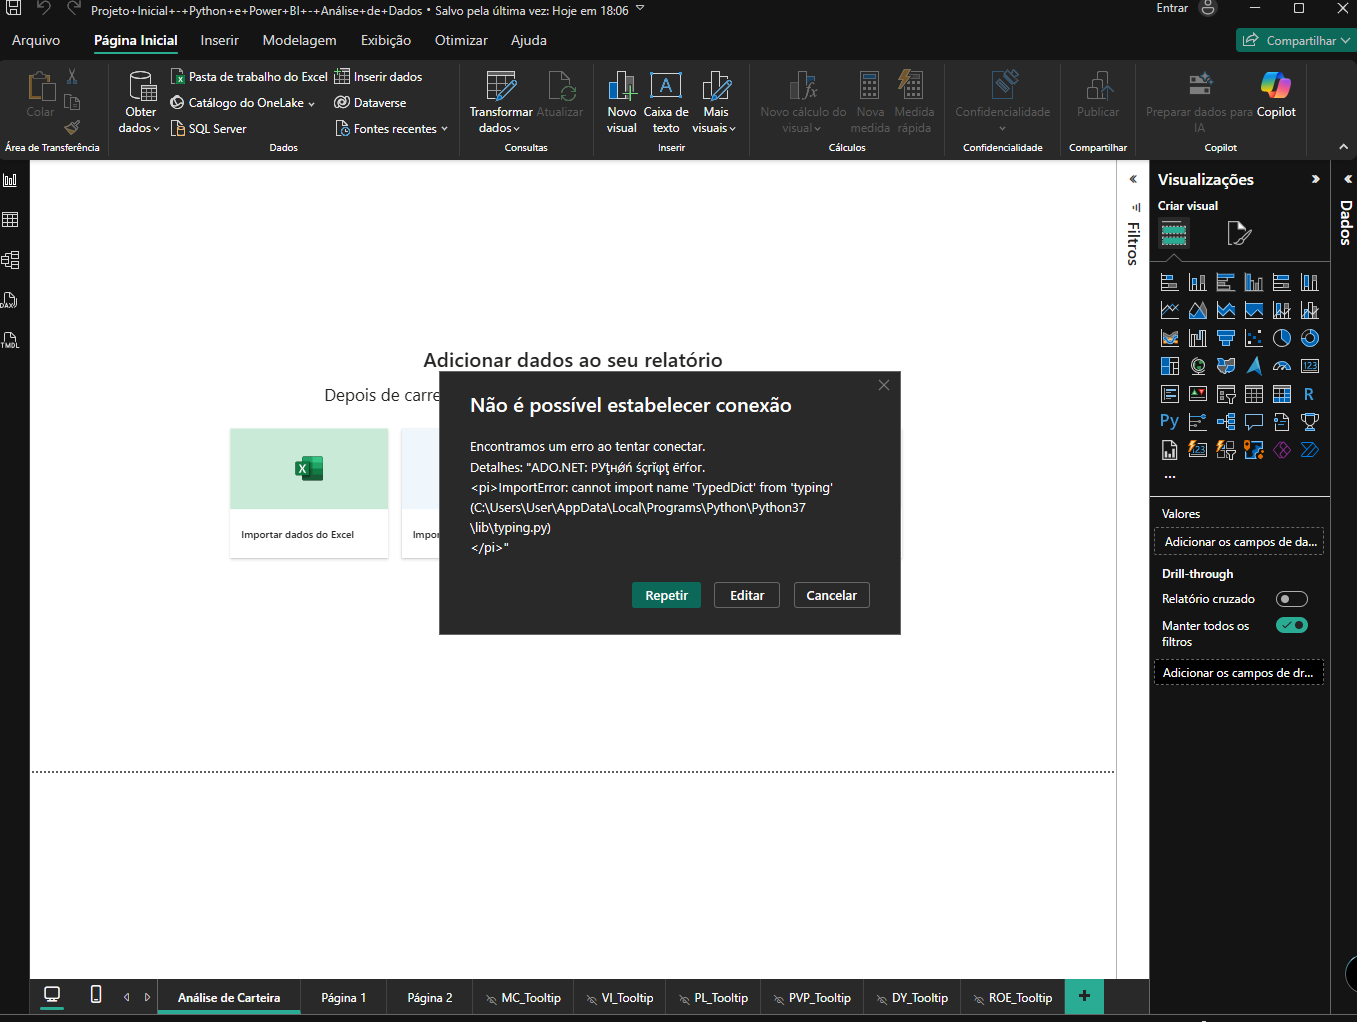Select the Scatter chart visual
Screen dimensions: 1357x1022
pyautogui.click(x=1254, y=338)
